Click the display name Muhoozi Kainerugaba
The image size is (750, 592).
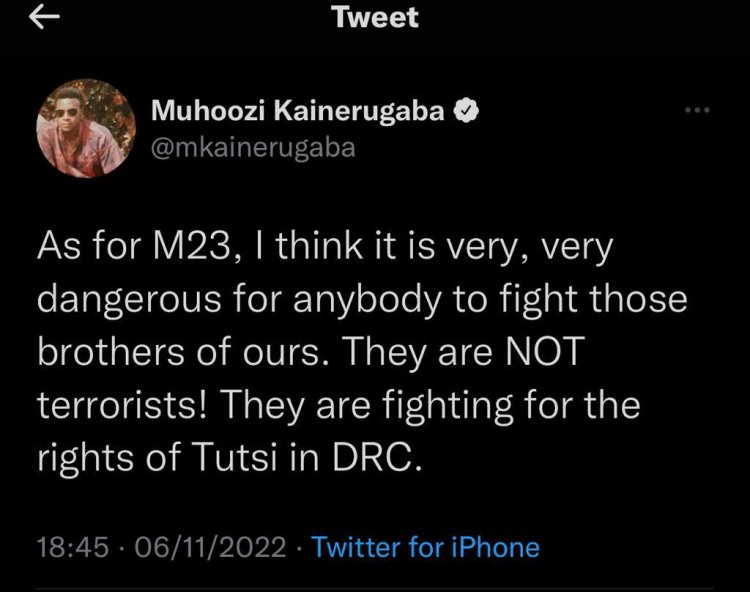pyautogui.click(x=298, y=113)
